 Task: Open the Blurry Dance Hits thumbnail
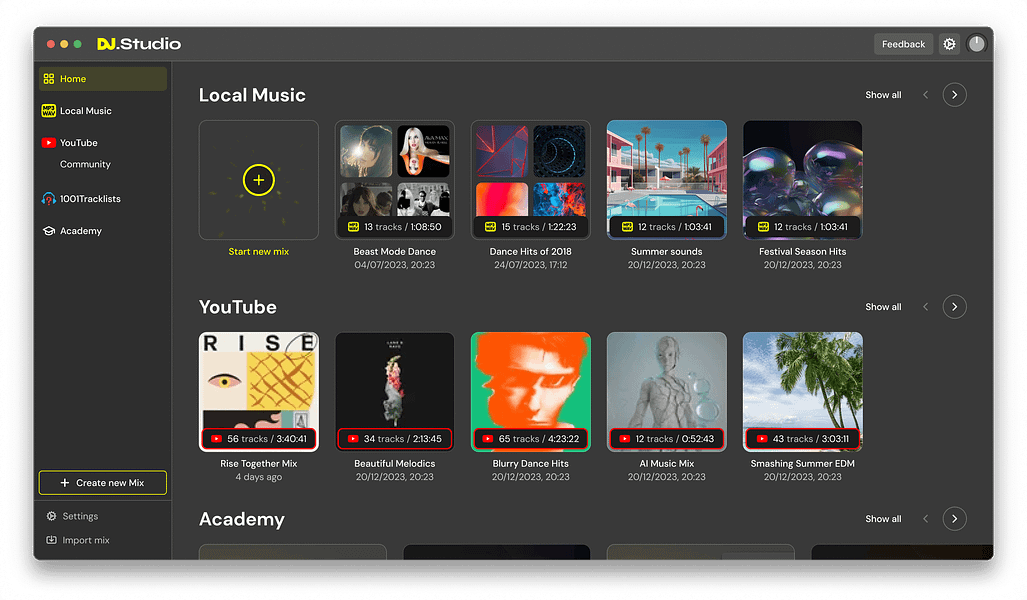tap(531, 392)
